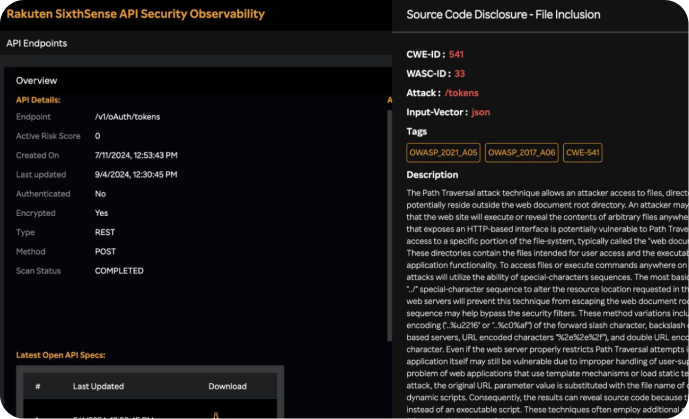Click the Type value REST
689x419 pixels.
105,232
